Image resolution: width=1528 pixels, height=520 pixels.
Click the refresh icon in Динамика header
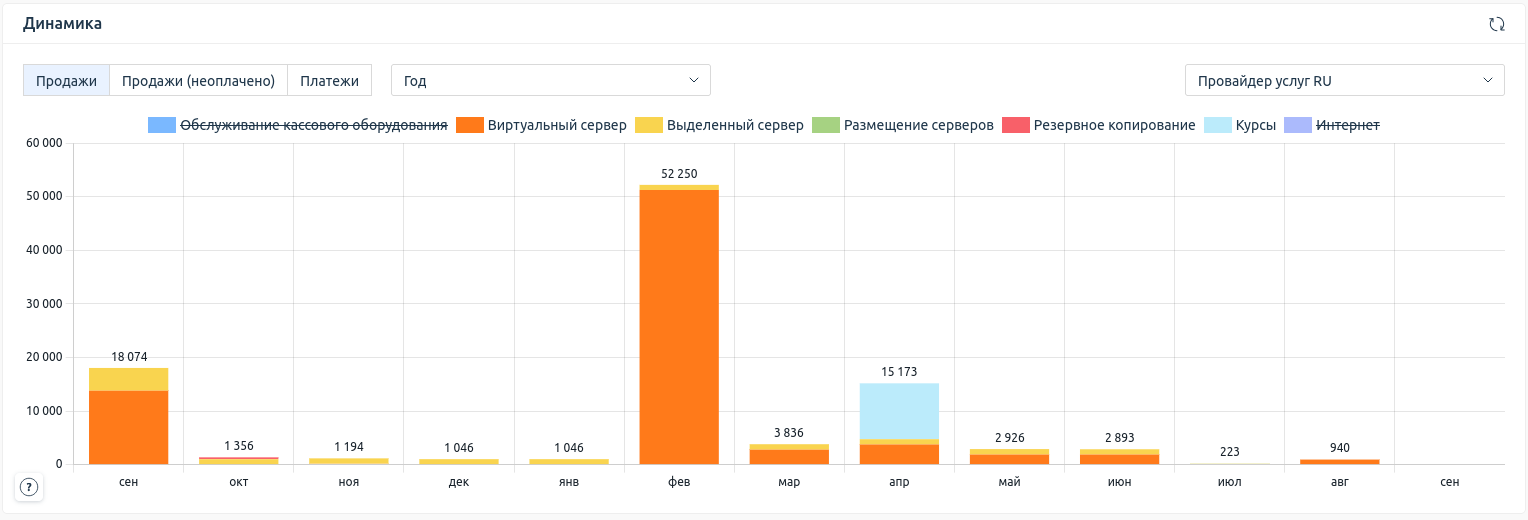1496,24
